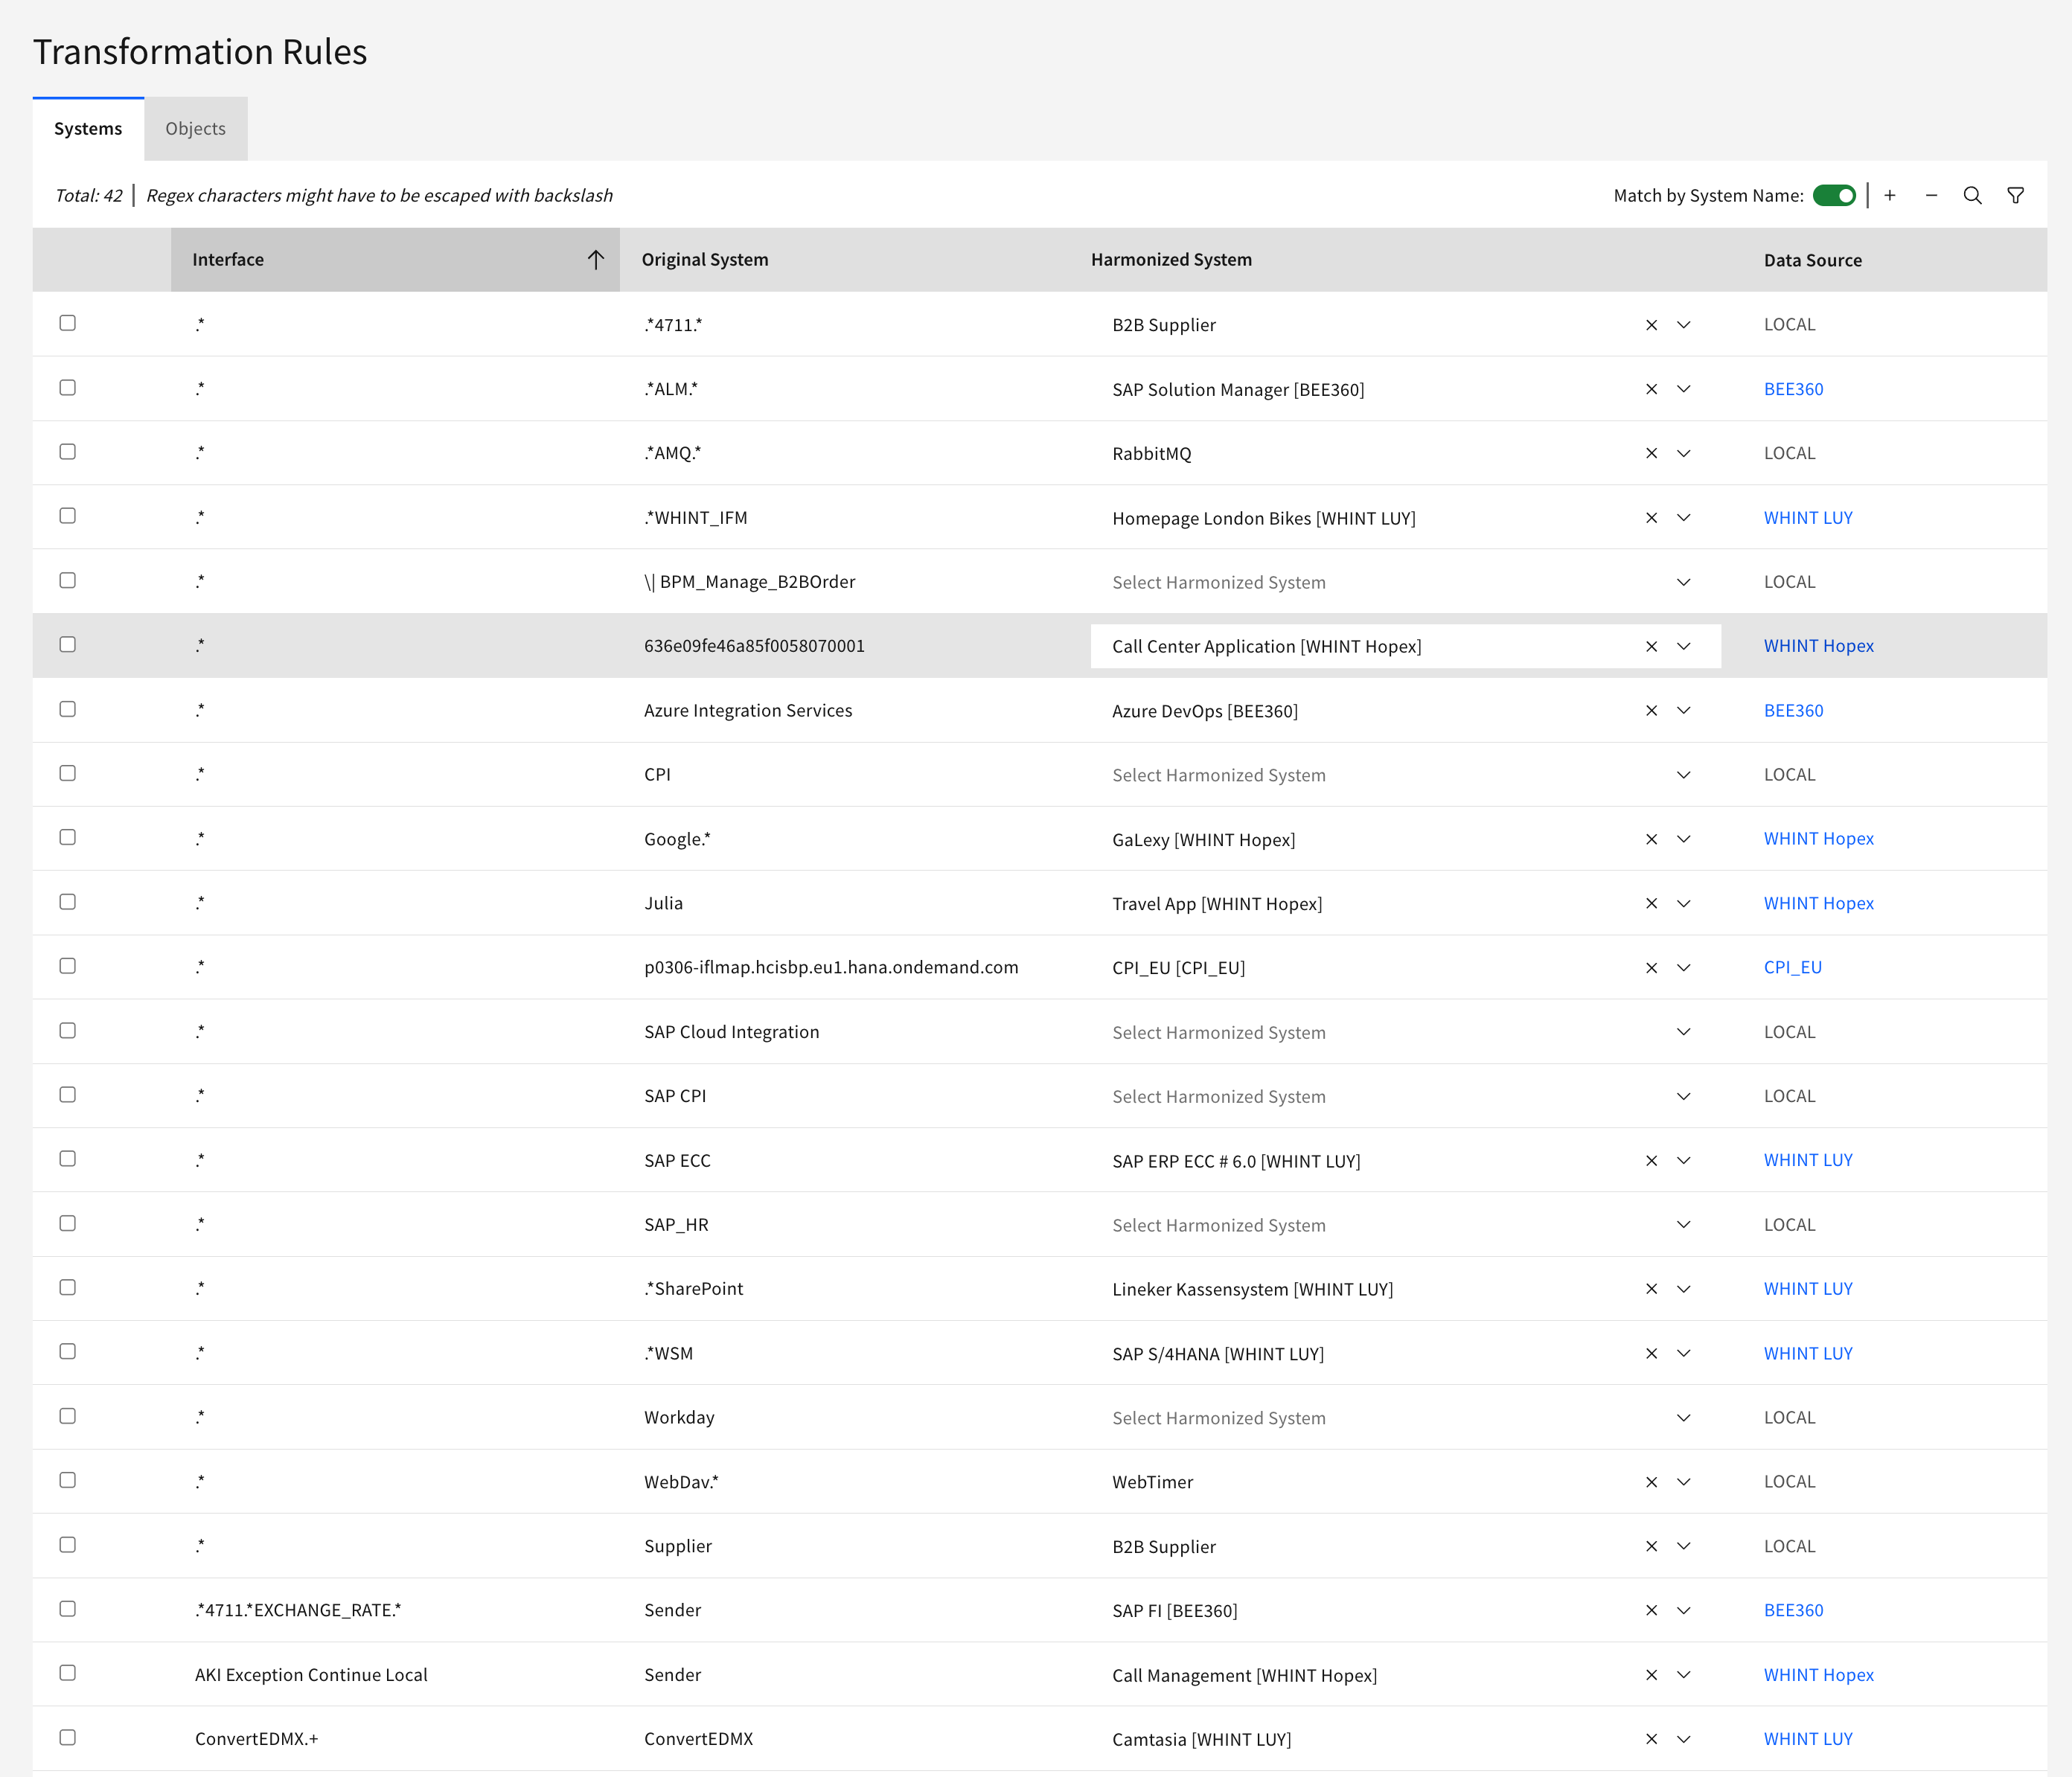Clear the WebTimer harmonized system
The height and width of the screenshot is (1777, 2072).
pyautogui.click(x=1651, y=1482)
